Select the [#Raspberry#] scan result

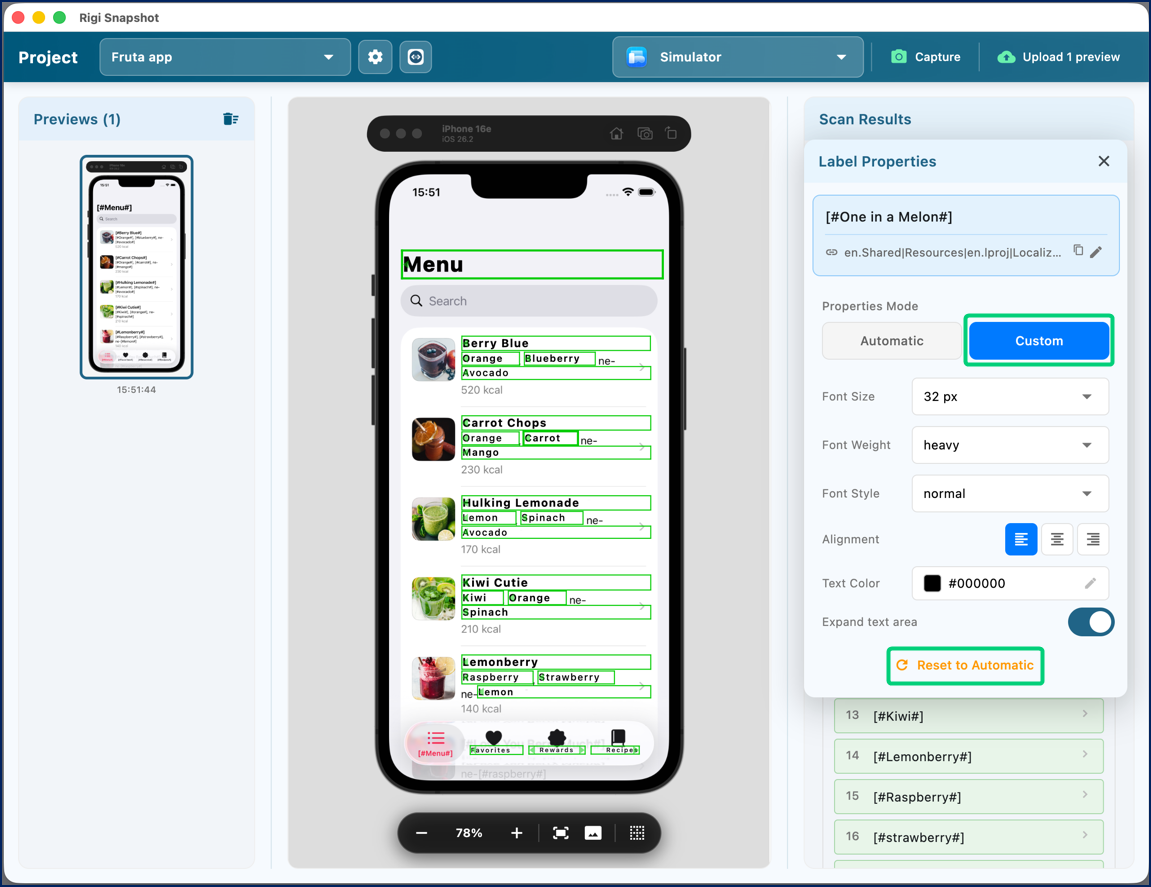pos(968,797)
